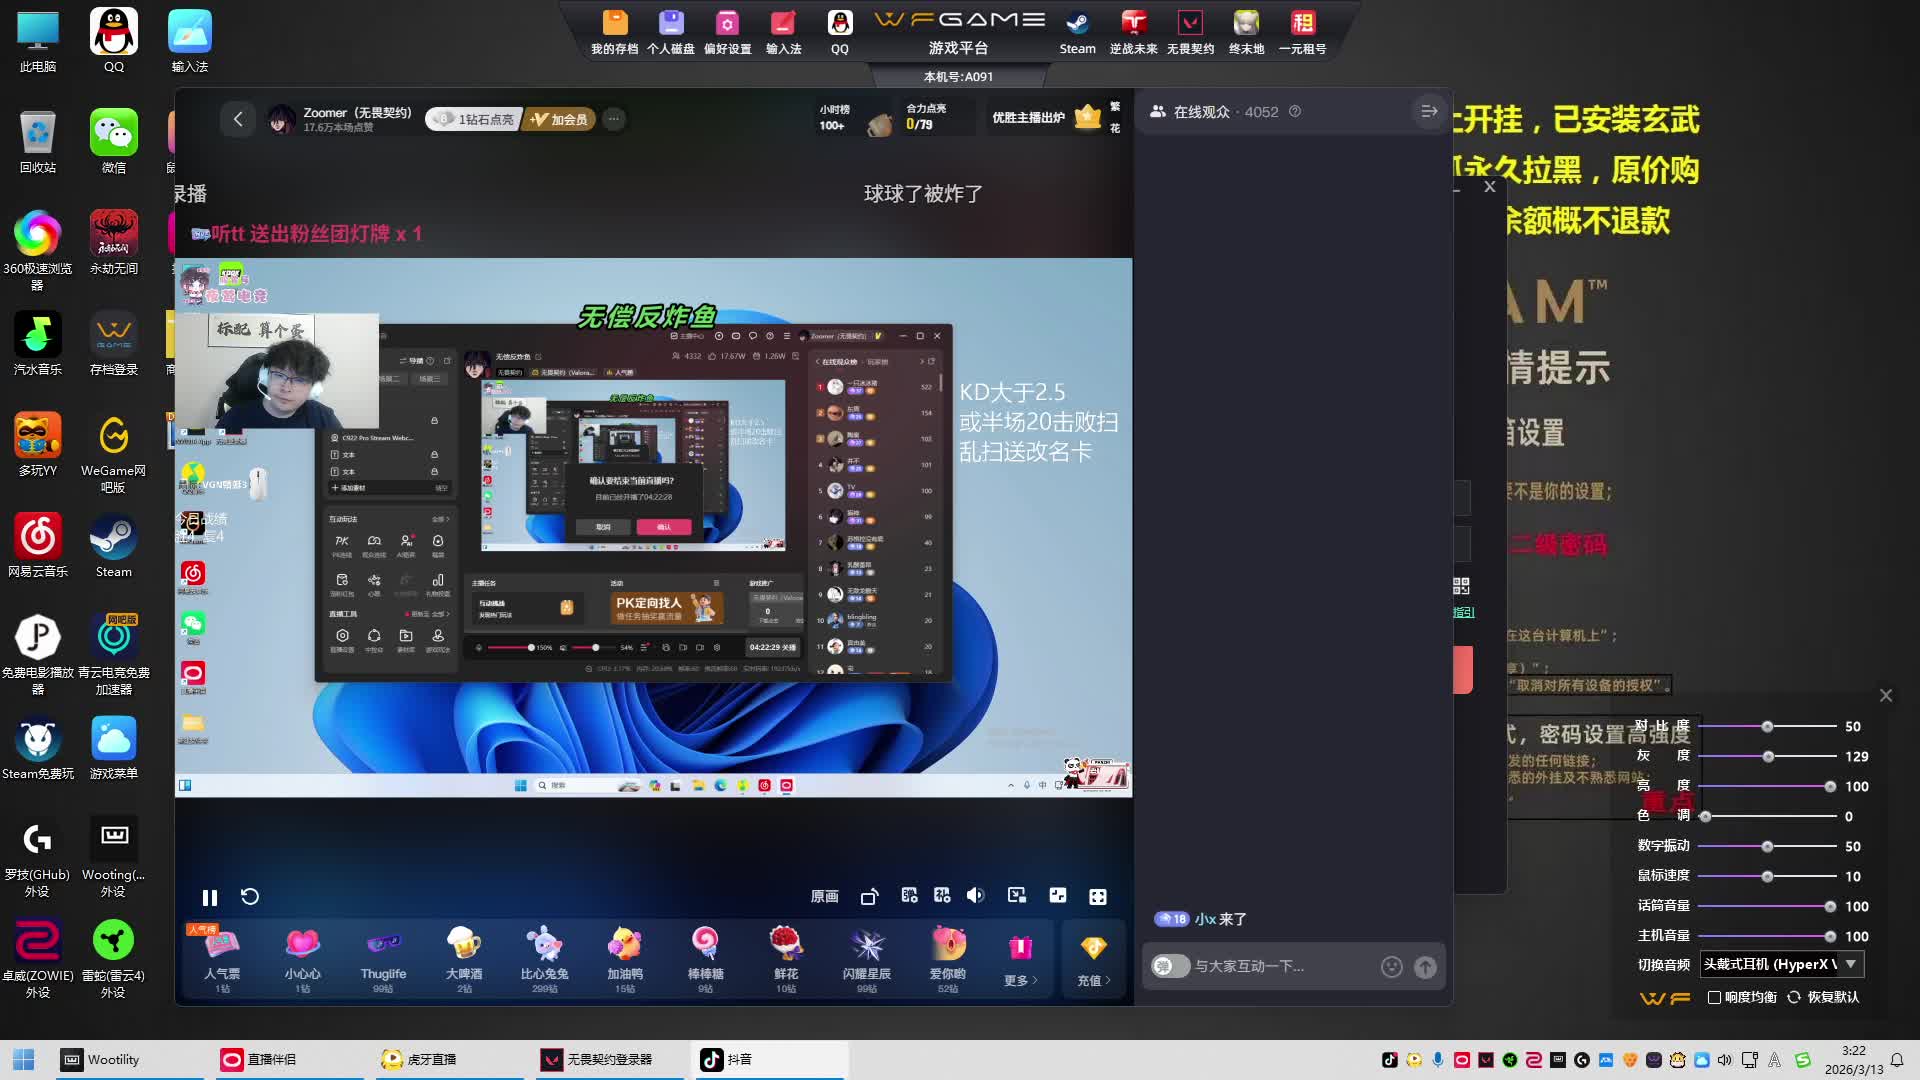Image resolution: width=1920 pixels, height=1080 pixels.
Task: Pause the live stream playback
Action: pyautogui.click(x=209, y=897)
